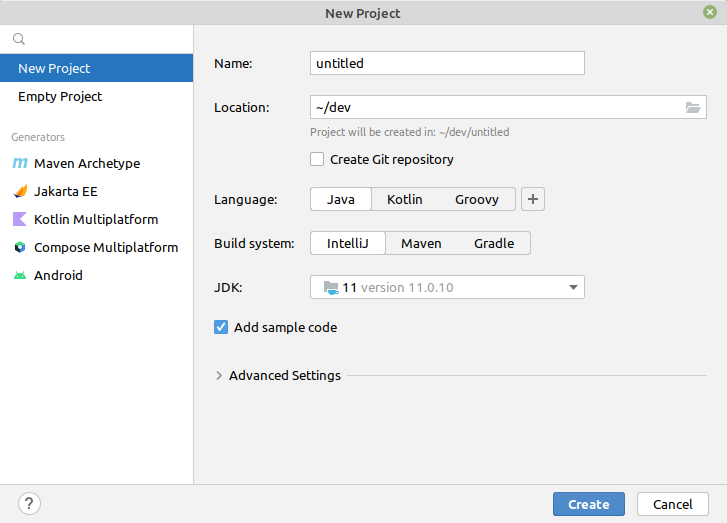727x523 pixels.
Task: Open help with the question mark icon
Action: 29,504
